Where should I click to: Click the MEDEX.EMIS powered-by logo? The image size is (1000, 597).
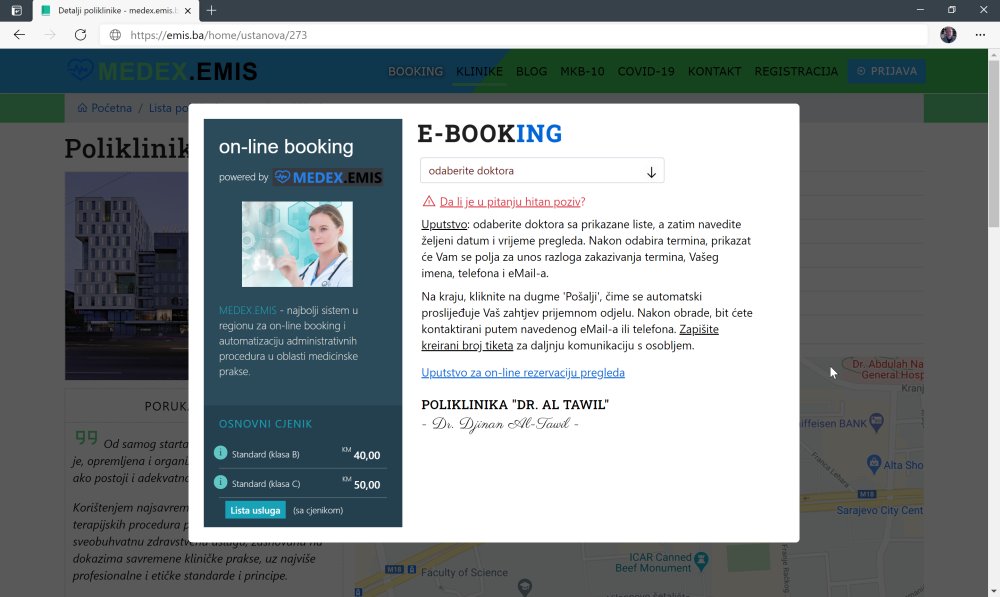(x=328, y=177)
